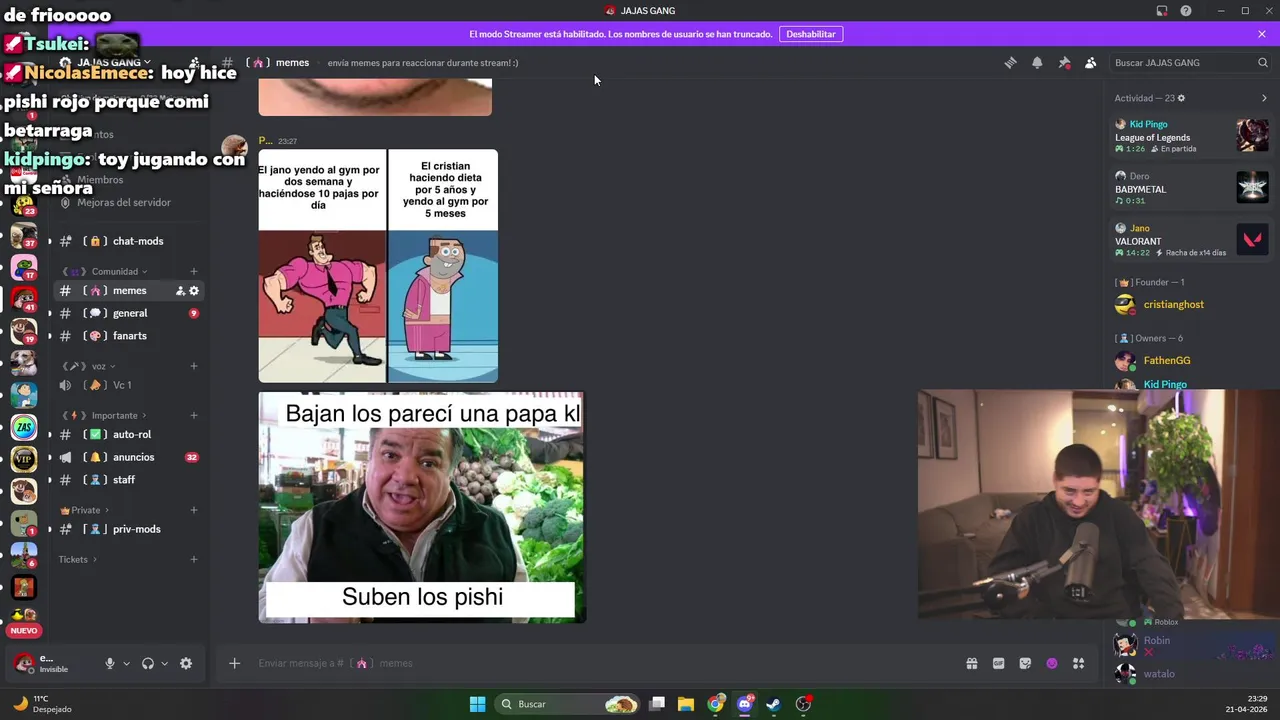The width and height of the screenshot is (1280, 720).
Task: Focus the Enviar mensaje input field
Action: click(x=600, y=663)
